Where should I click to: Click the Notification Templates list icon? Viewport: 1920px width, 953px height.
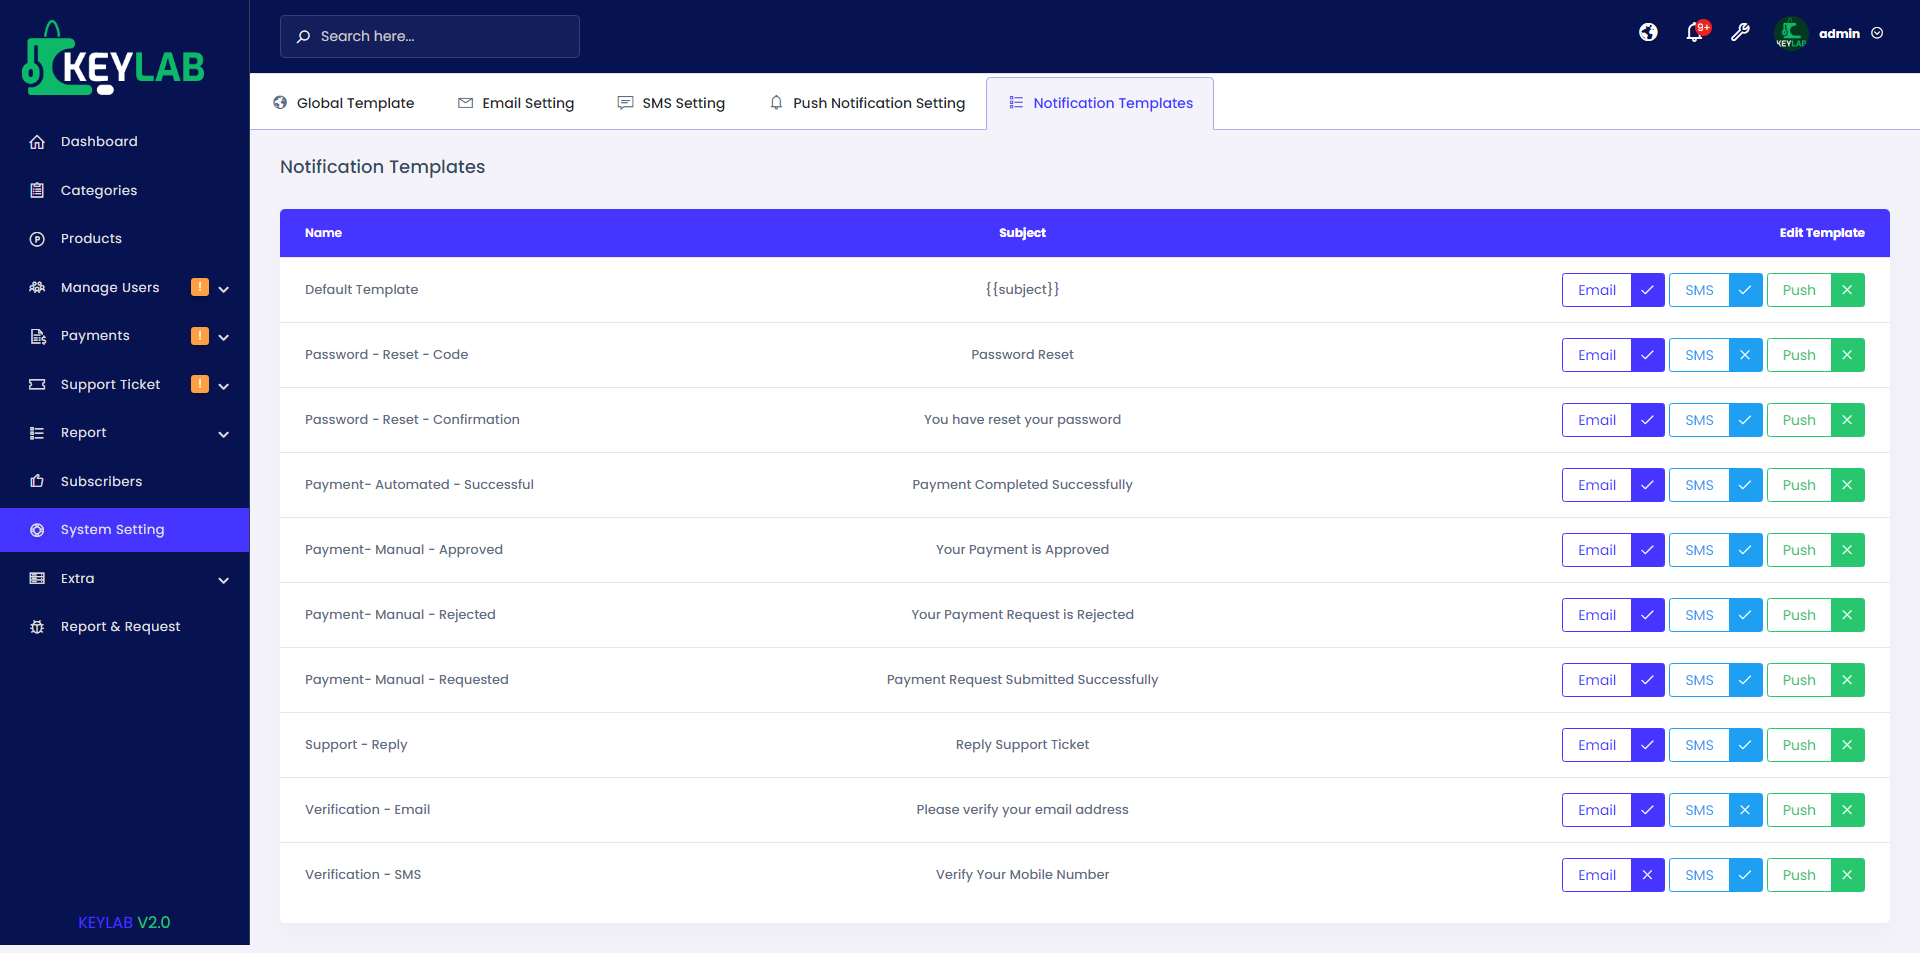click(x=1016, y=103)
